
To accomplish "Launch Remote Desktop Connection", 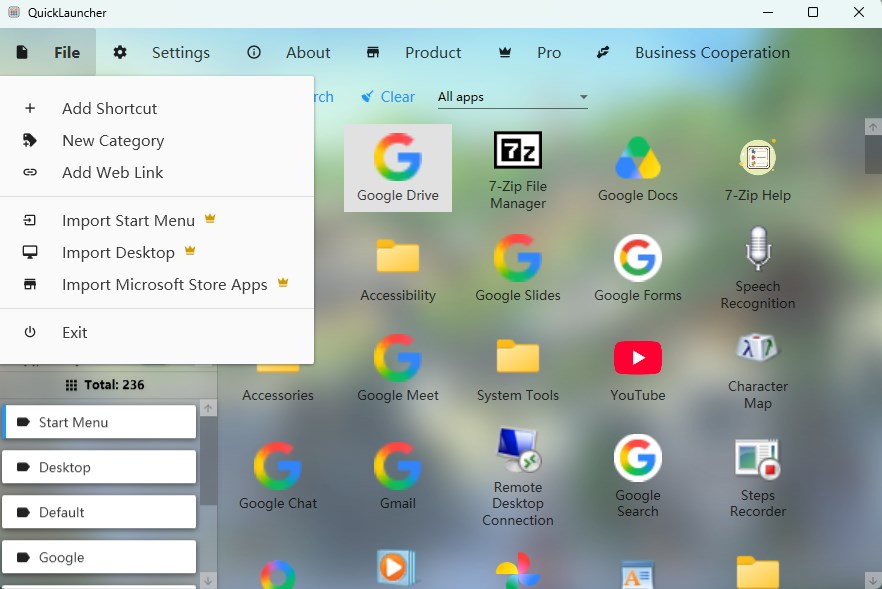I will (518, 477).
